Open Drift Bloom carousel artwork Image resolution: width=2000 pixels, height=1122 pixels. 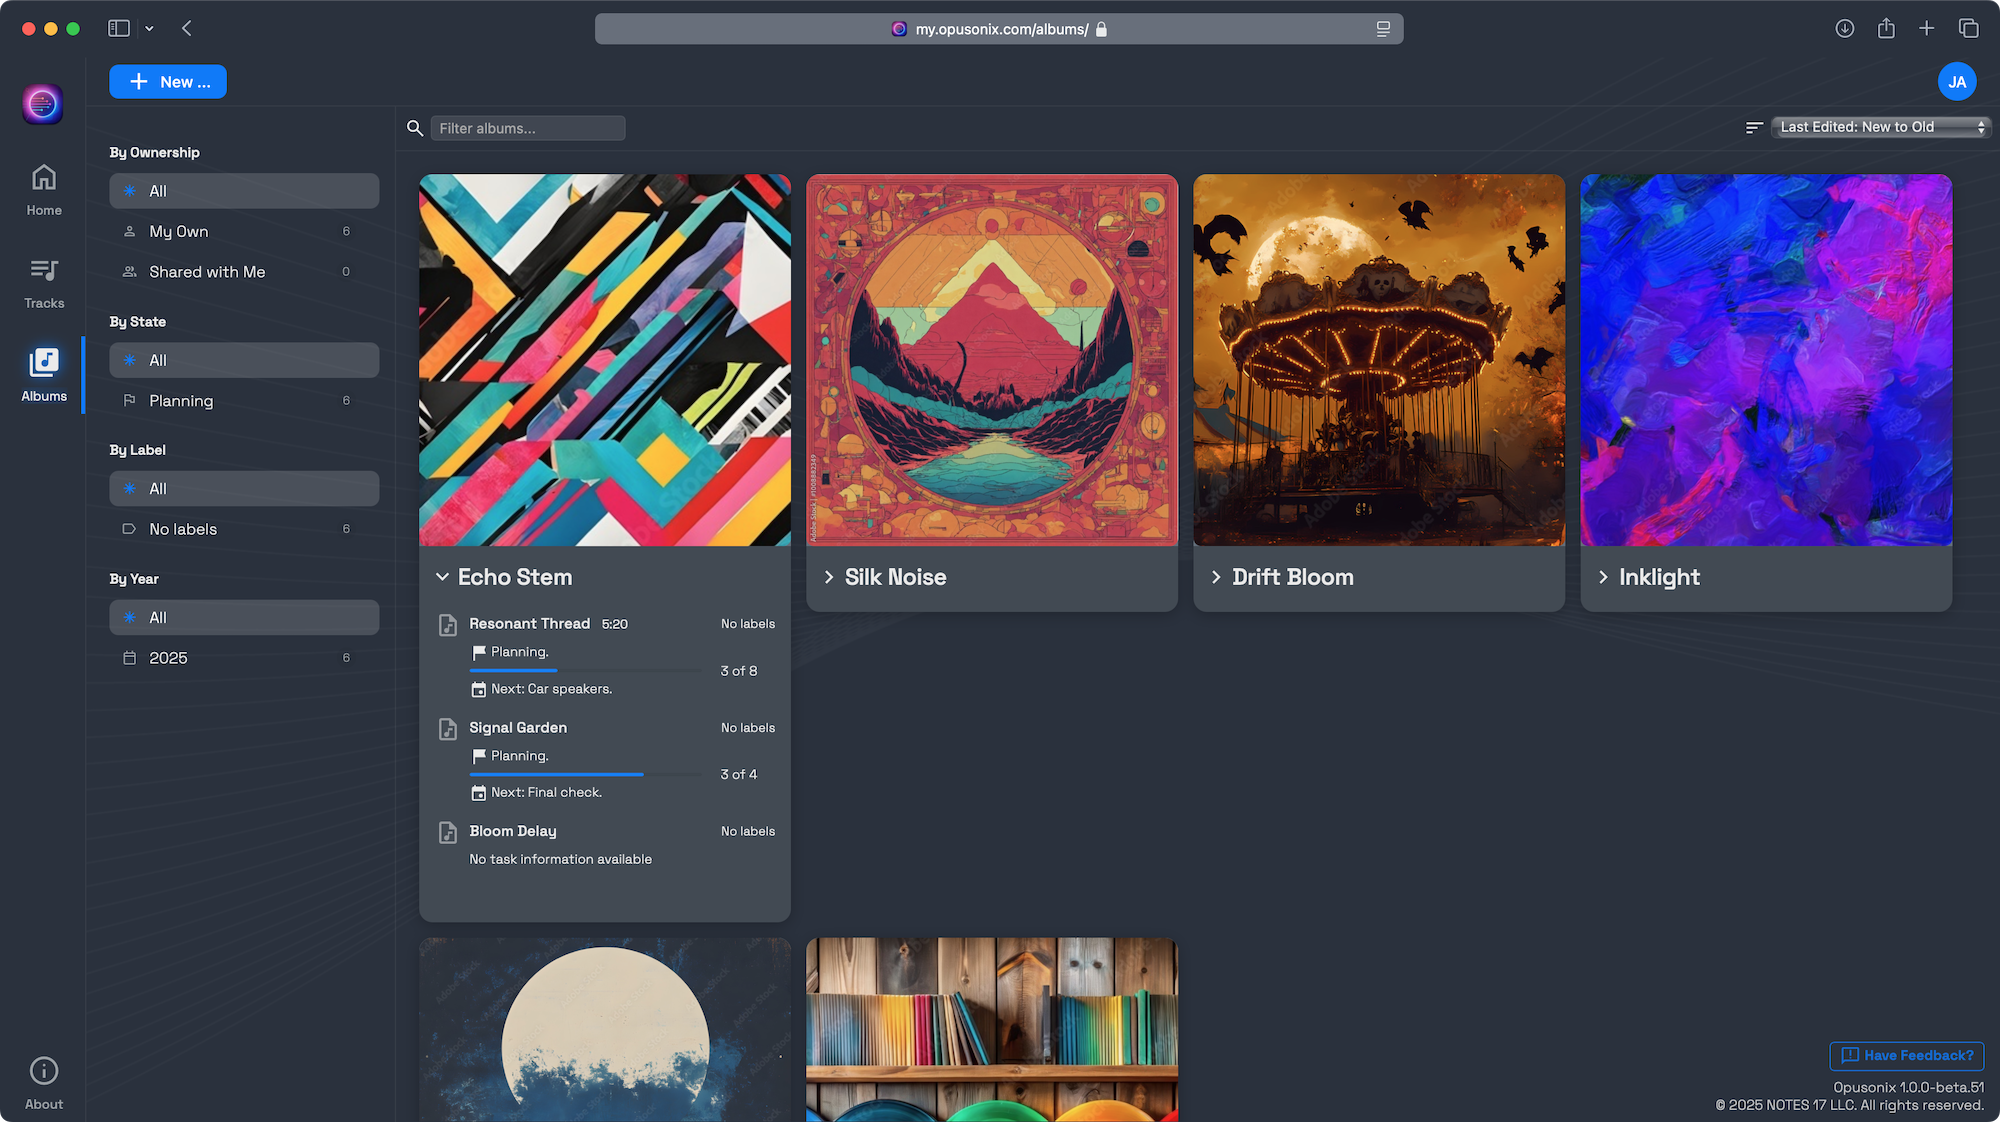[x=1379, y=360]
